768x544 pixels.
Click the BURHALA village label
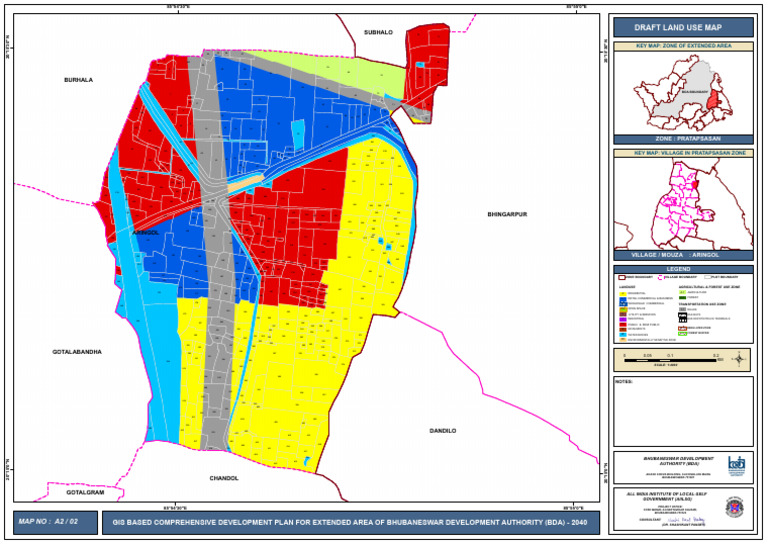pyautogui.click(x=78, y=80)
